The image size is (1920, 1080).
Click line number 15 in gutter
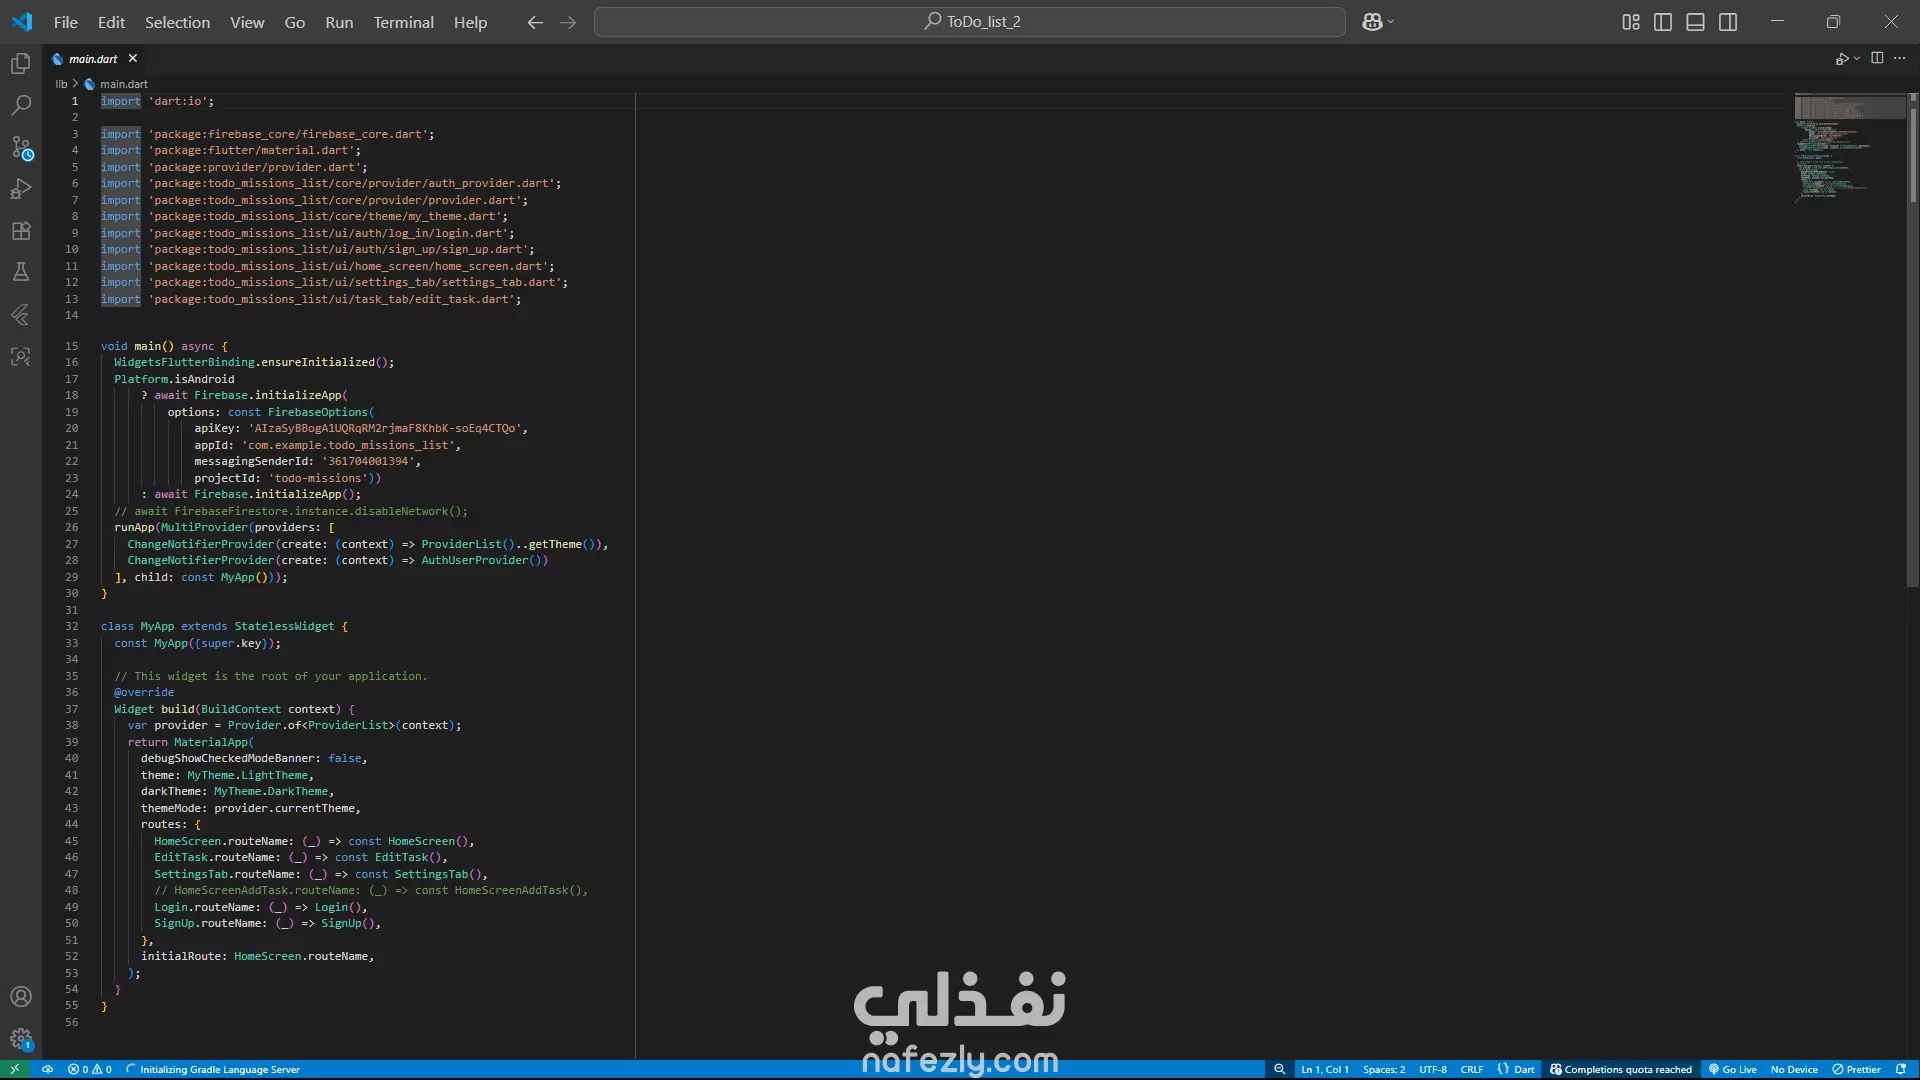click(71, 346)
